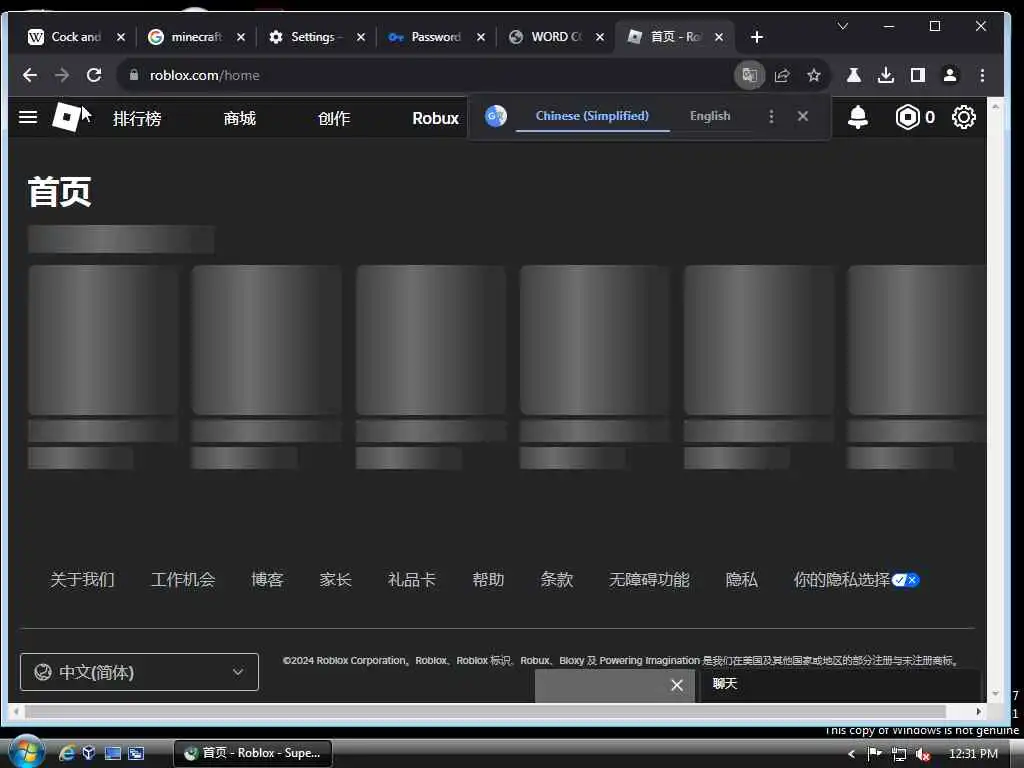The height and width of the screenshot is (768, 1024).
Task: Open the 商城 nav item
Action: point(240,118)
